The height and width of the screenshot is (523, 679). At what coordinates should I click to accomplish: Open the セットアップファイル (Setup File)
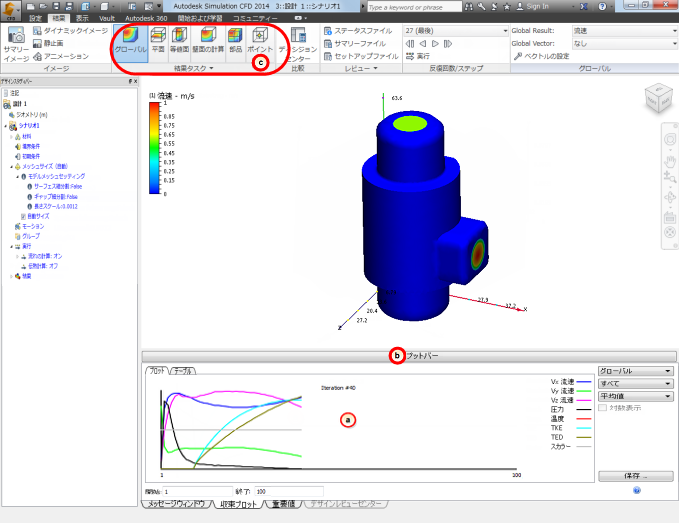point(361,56)
